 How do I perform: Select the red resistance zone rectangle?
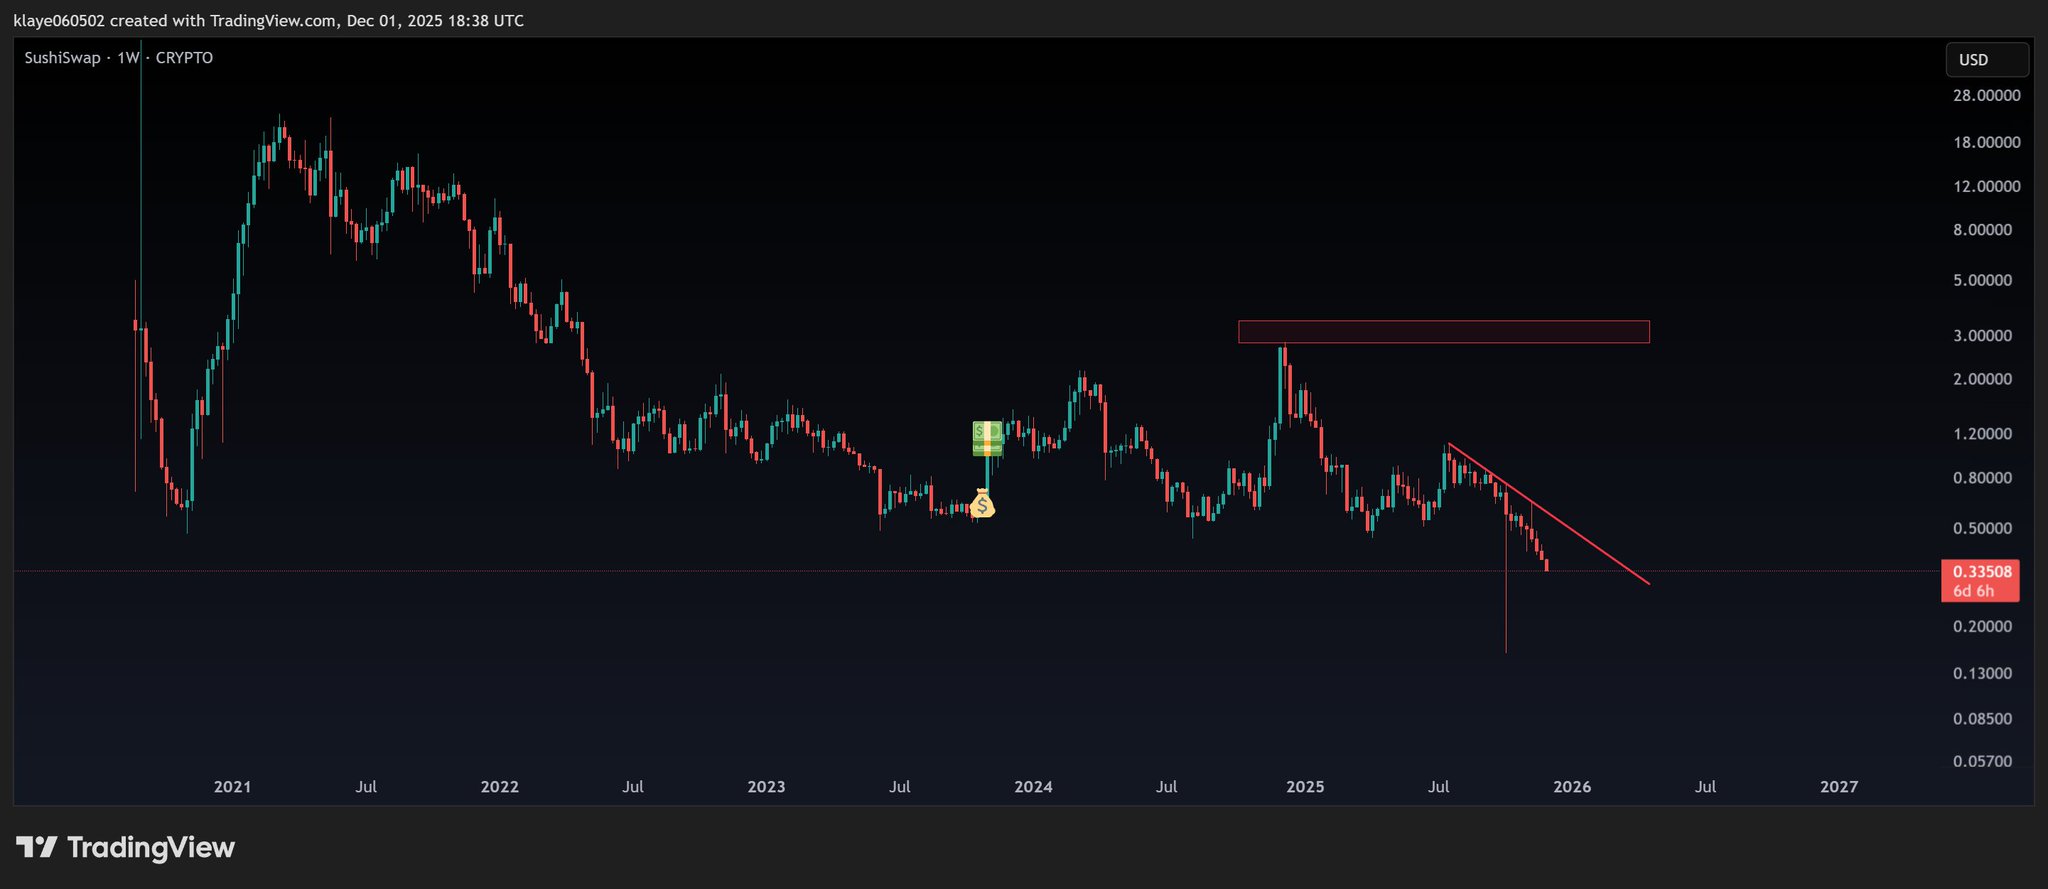tap(1443, 332)
